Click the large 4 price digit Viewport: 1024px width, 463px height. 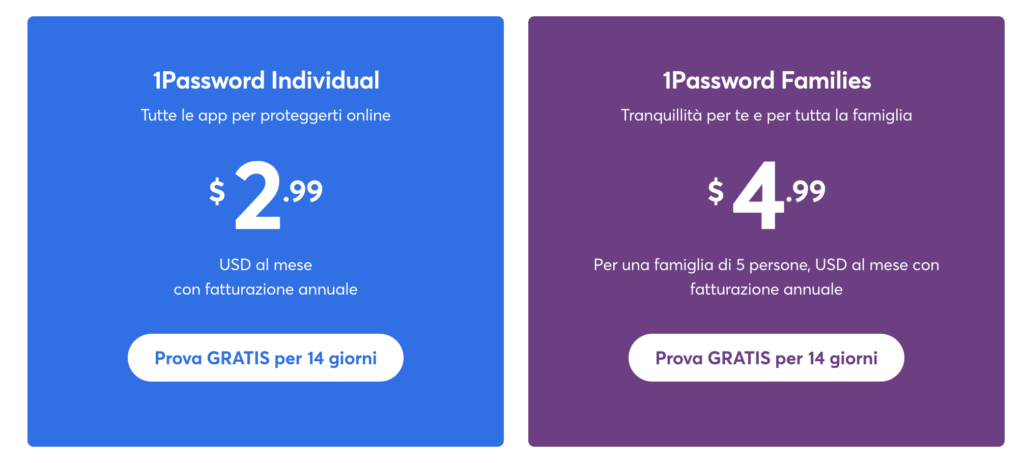pyautogui.click(x=758, y=196)
